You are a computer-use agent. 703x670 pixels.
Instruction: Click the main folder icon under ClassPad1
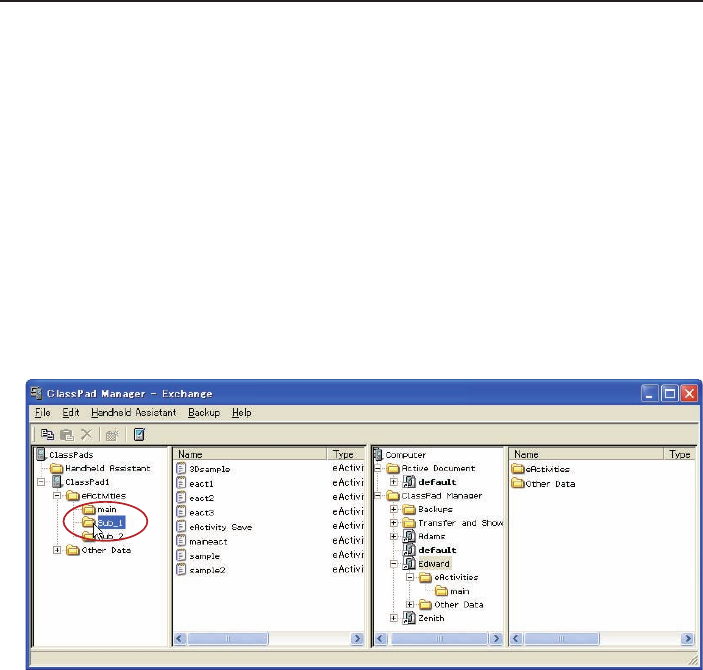coord(89,509)
